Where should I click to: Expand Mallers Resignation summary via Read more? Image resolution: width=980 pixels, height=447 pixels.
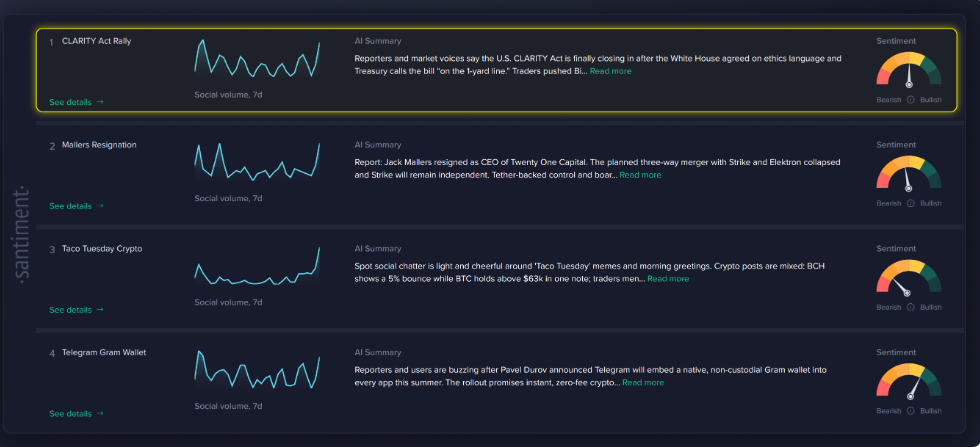(640, 175)
